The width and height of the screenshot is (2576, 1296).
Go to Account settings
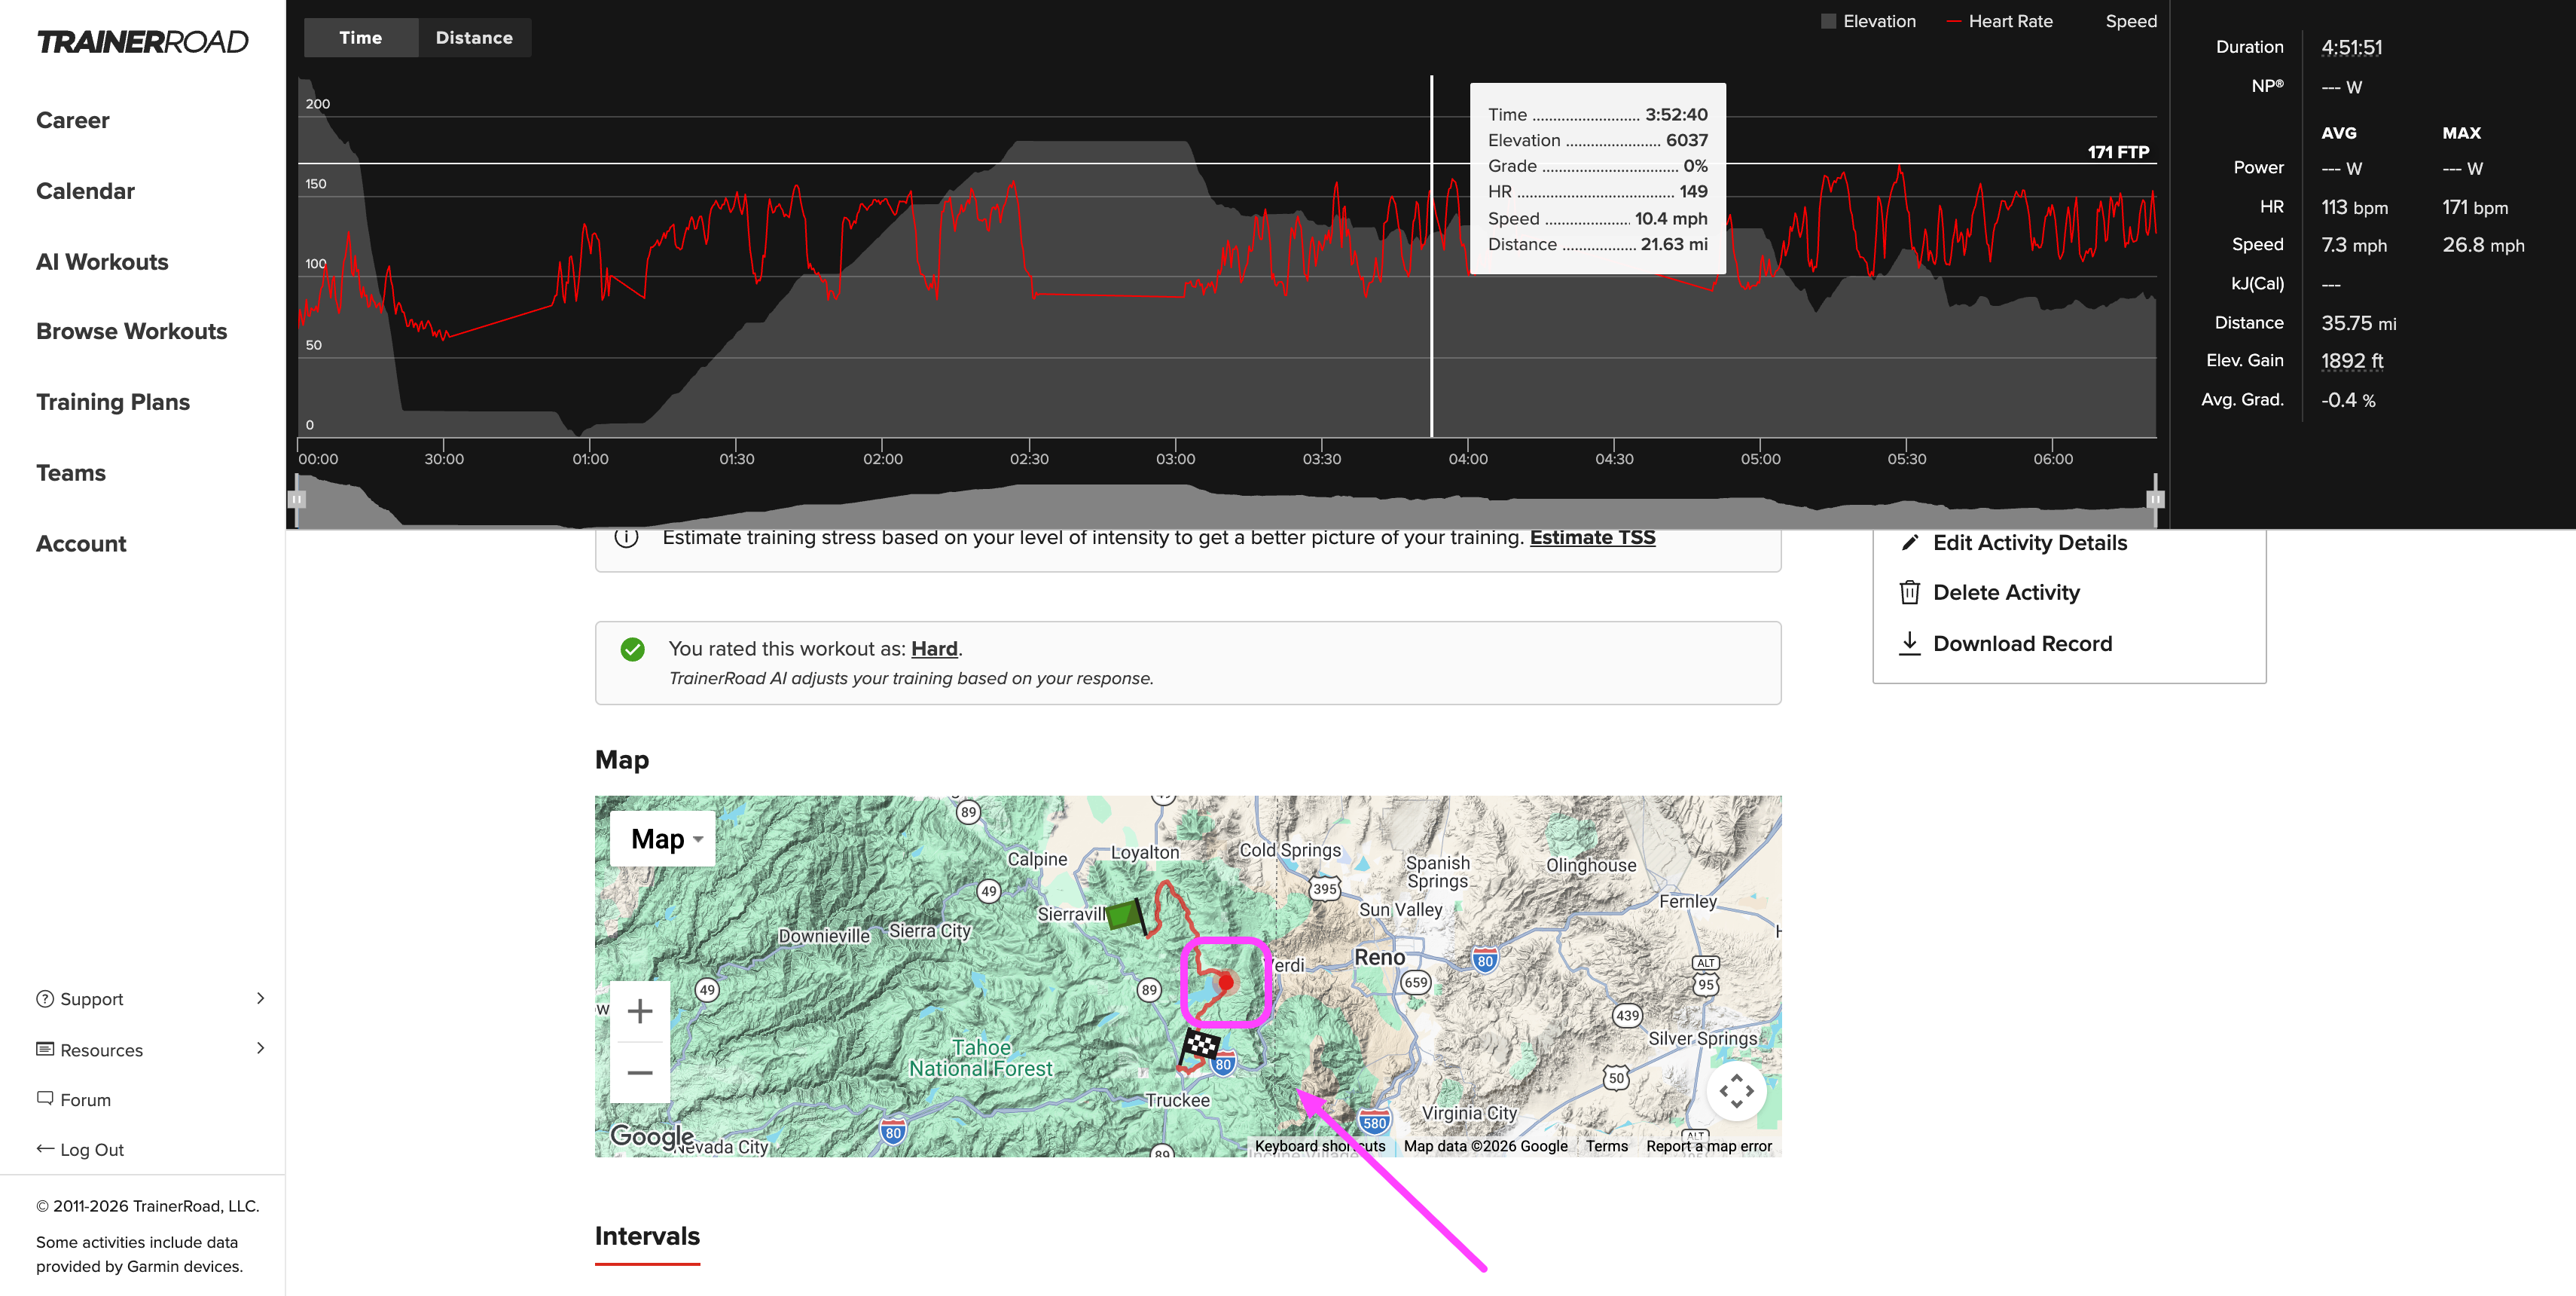point(81,544)
